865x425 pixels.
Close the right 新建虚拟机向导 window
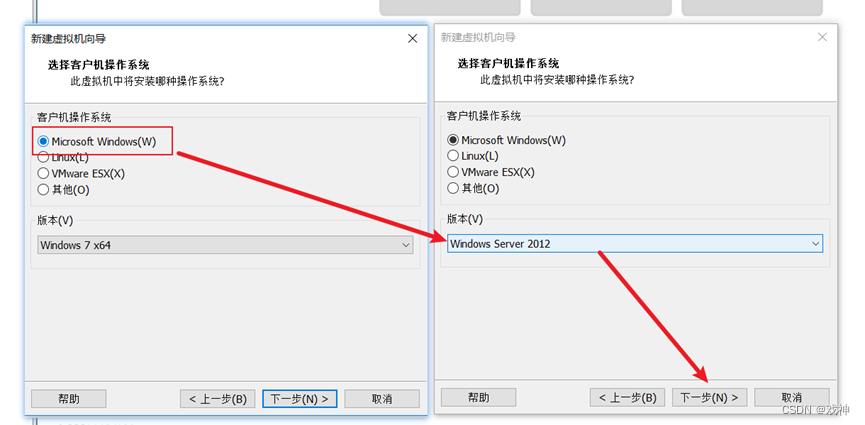(x=822, y=37)
